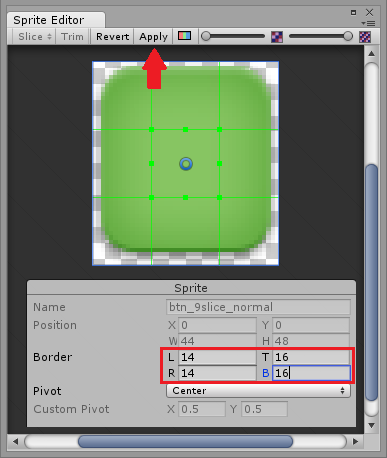The image size is (387, 458).
Task: Click the alpha slider handle
Action: pos(206,36)
